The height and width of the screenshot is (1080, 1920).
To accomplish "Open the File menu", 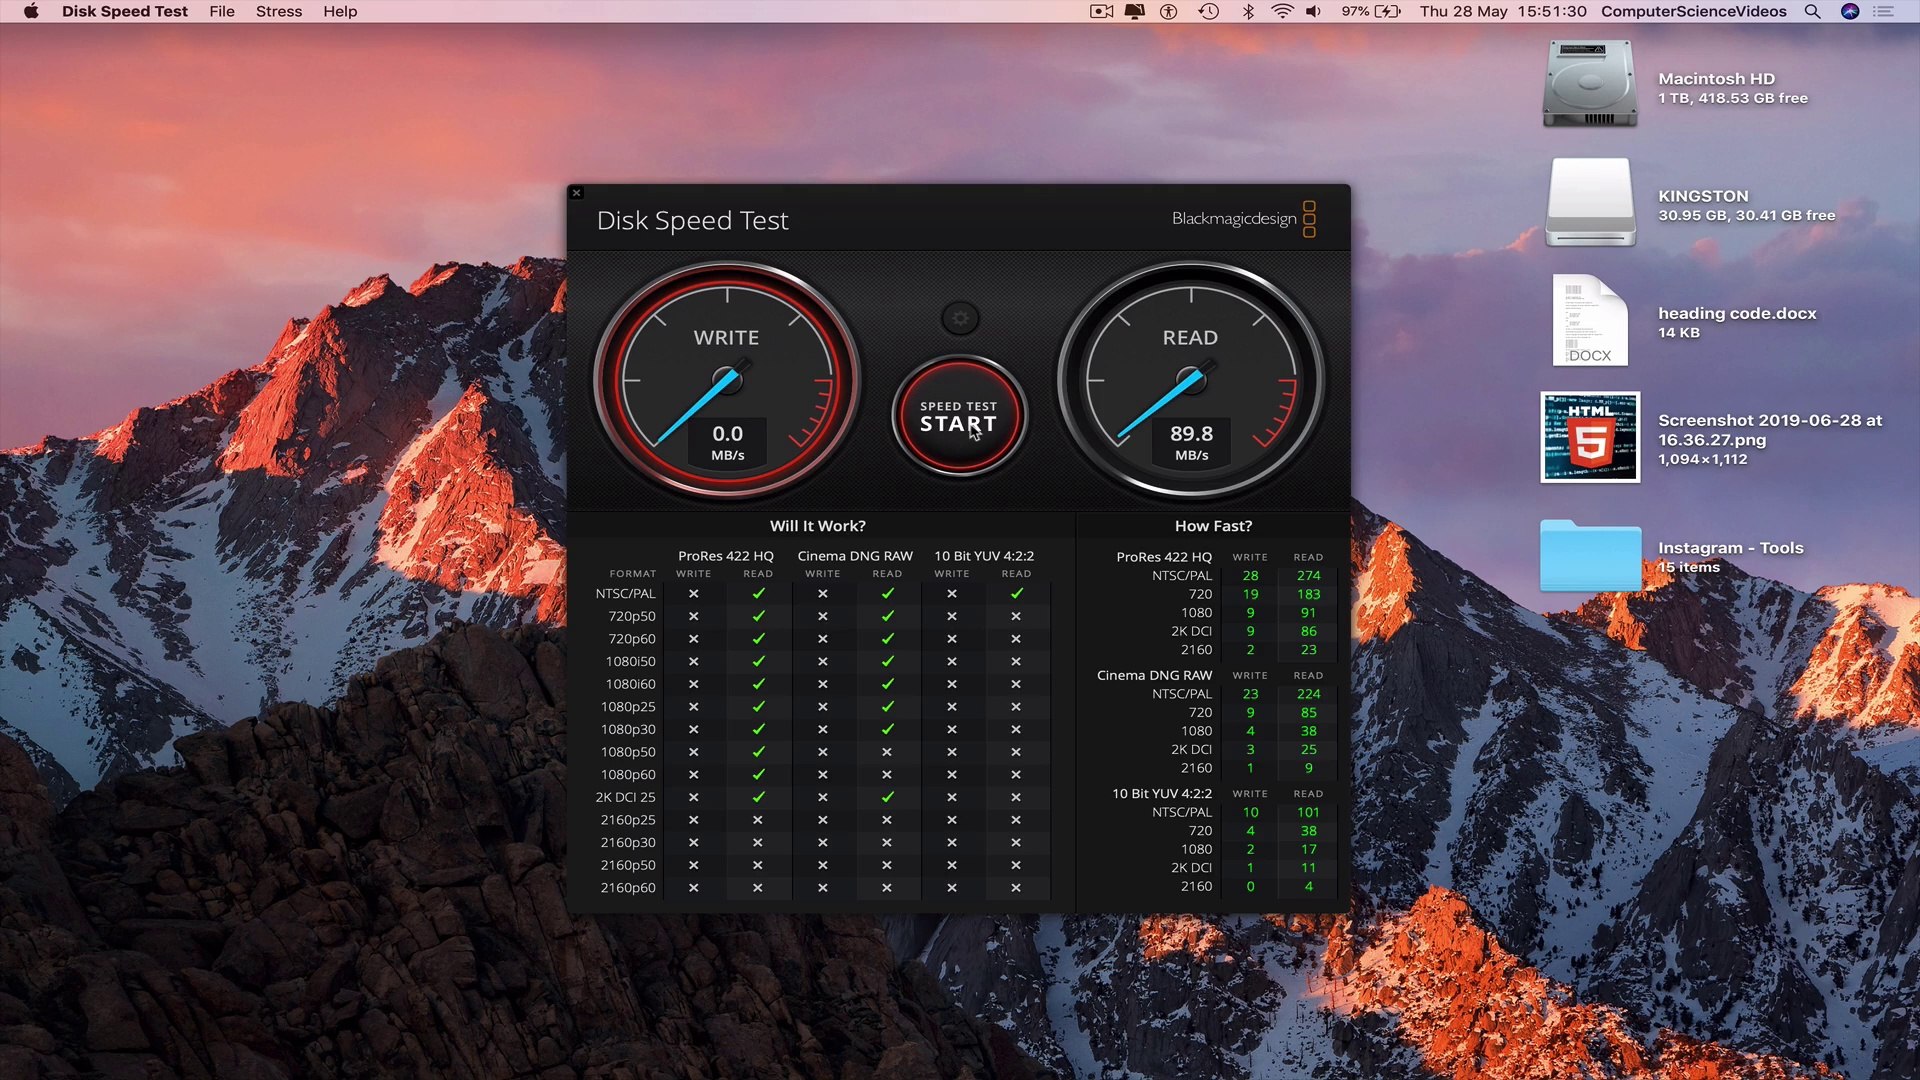I will coord(221,11).
